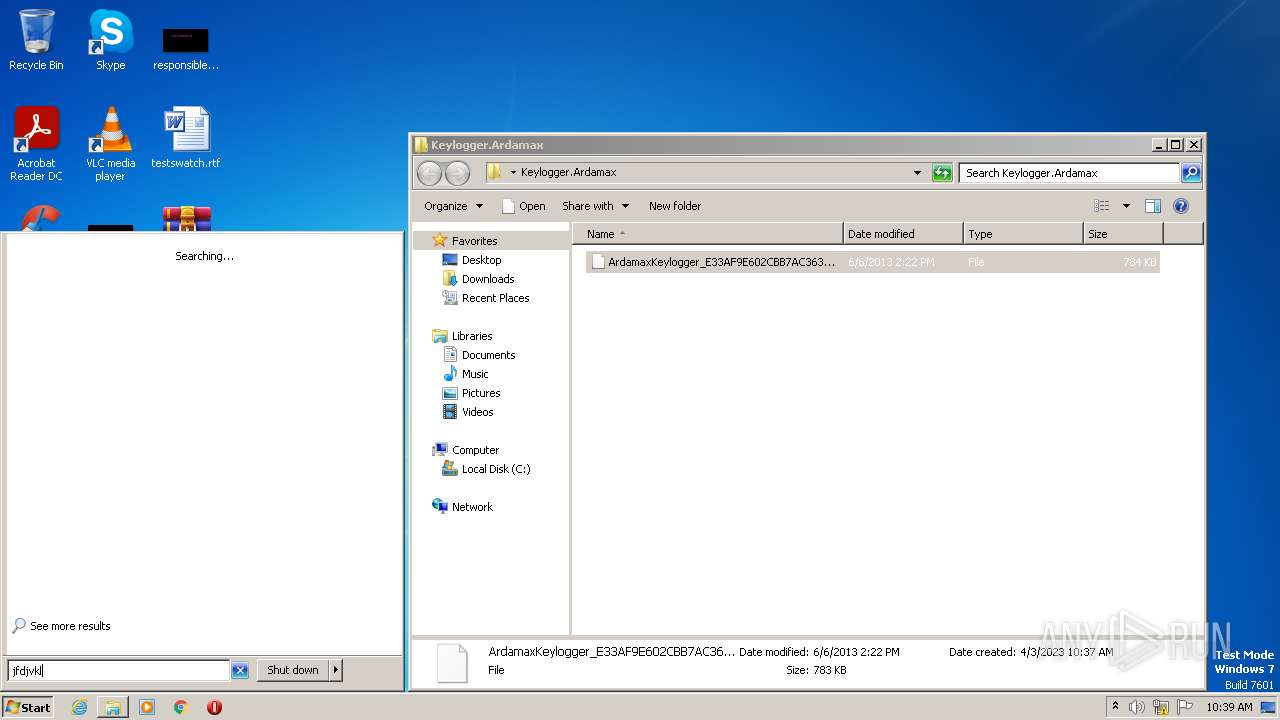
Task: Click the Search Keylogger.Ardamax field
Action: pos(1069,173)
